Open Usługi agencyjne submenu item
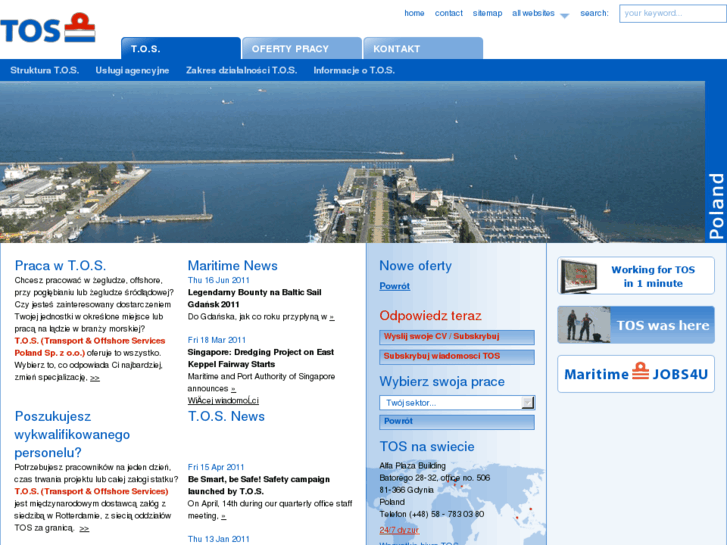Screen dimensions: 727x545 point(132,71)
